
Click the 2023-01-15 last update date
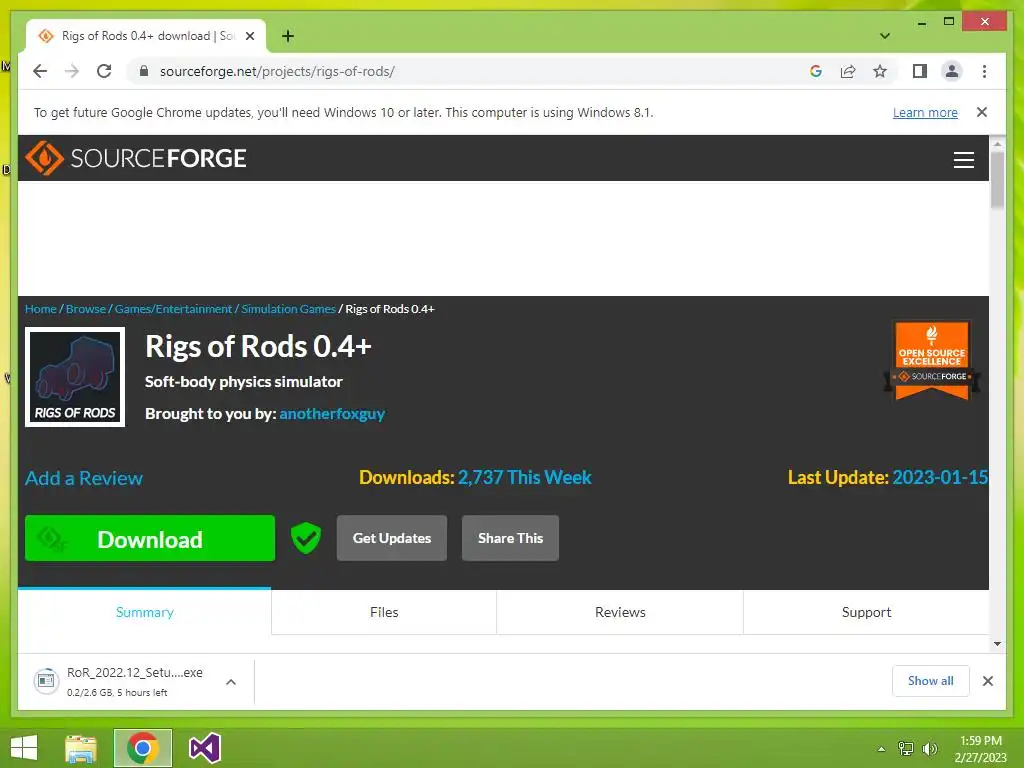click(x=940, y=477)
